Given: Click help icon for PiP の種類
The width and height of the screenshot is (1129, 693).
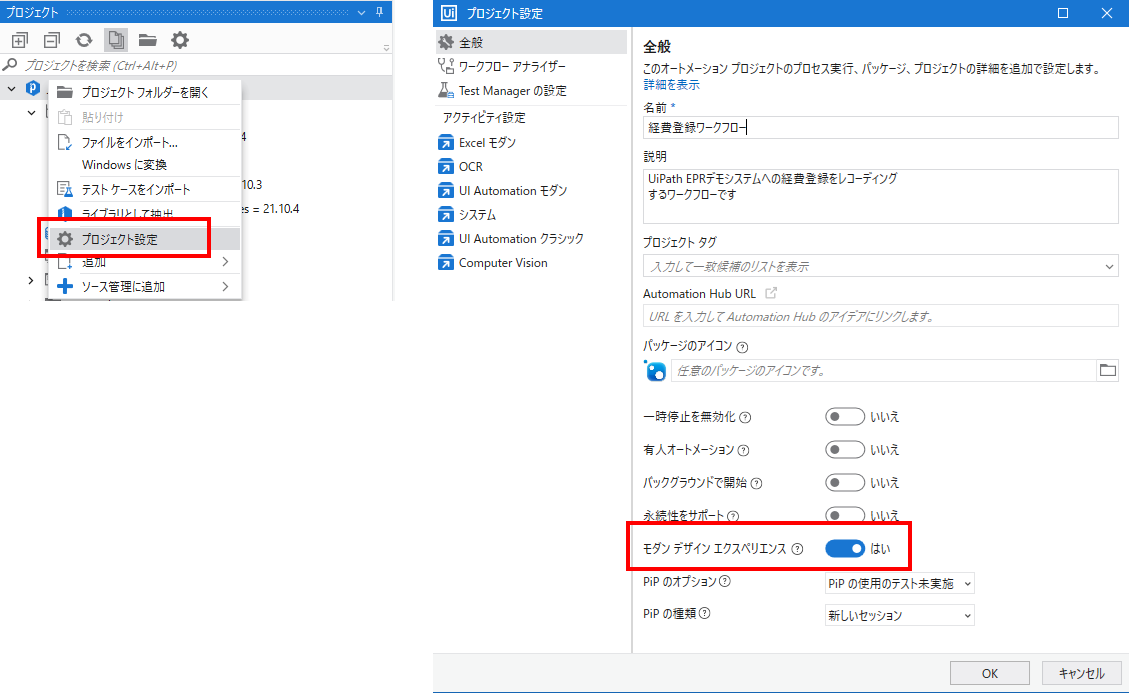Looking at the screenshot, I should pyautogui.click(x=705, y=614).
